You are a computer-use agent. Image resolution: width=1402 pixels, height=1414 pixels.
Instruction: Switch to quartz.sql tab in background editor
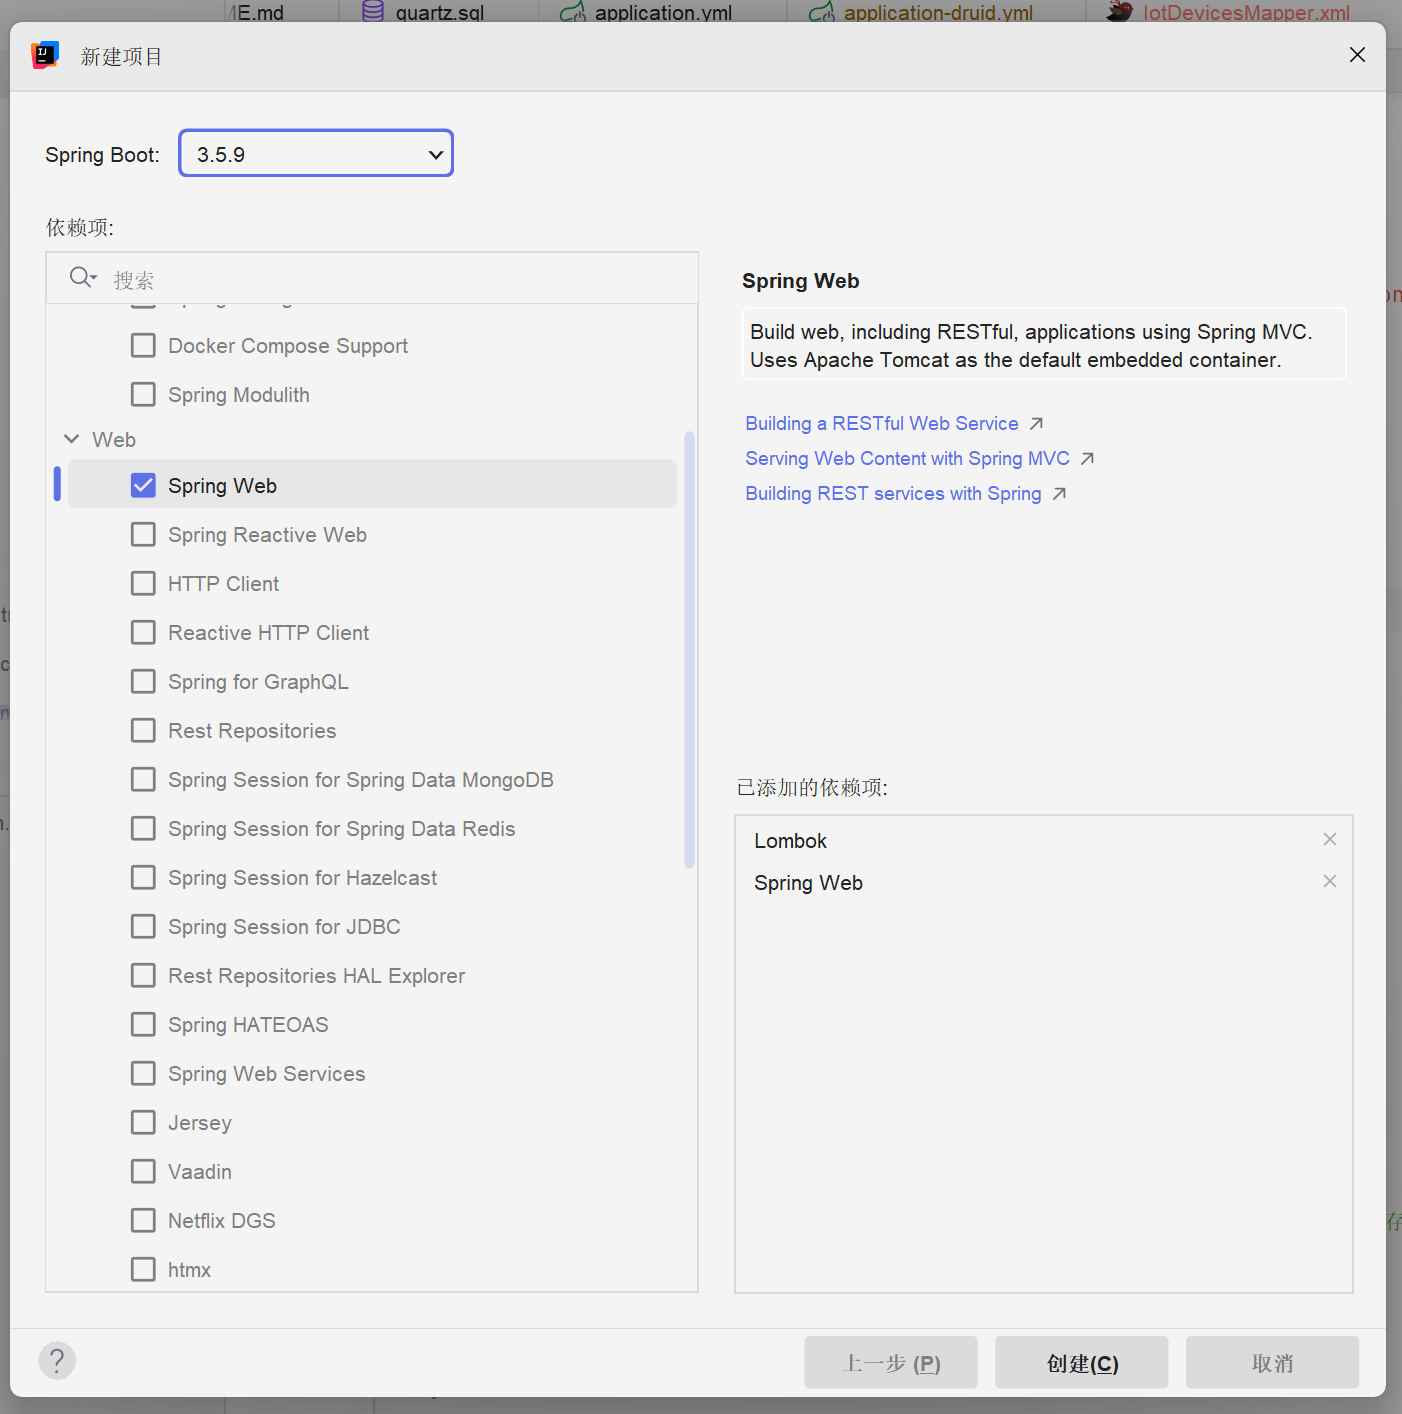pos(423,12)
